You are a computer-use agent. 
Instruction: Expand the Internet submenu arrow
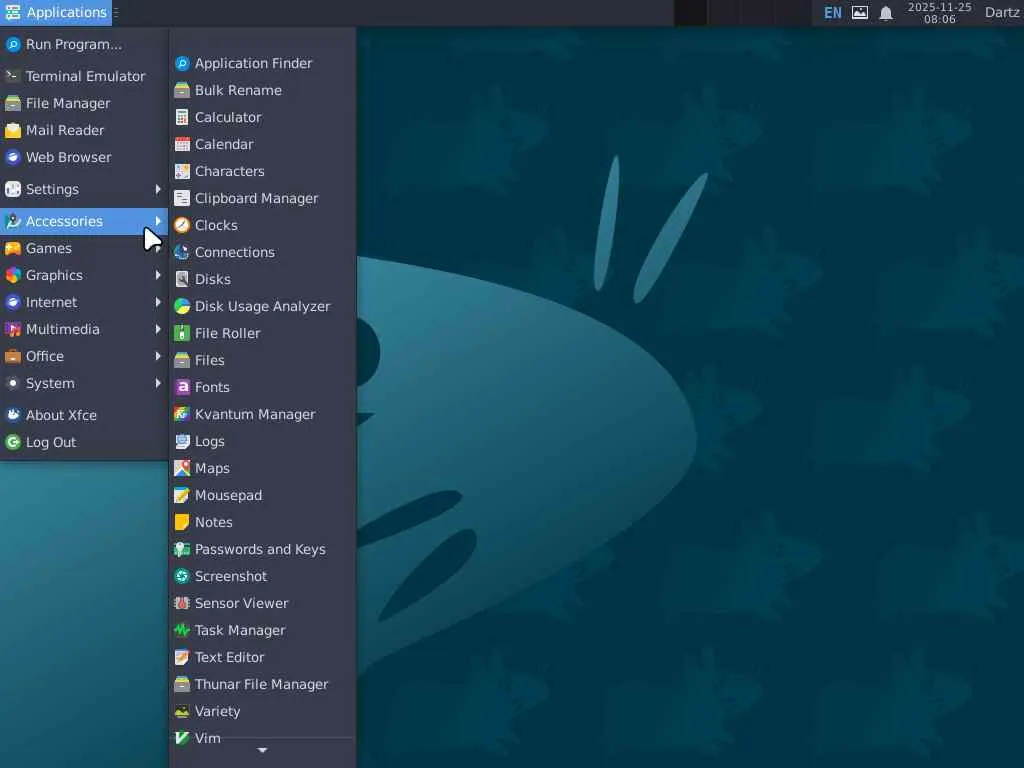click(158, 302)
